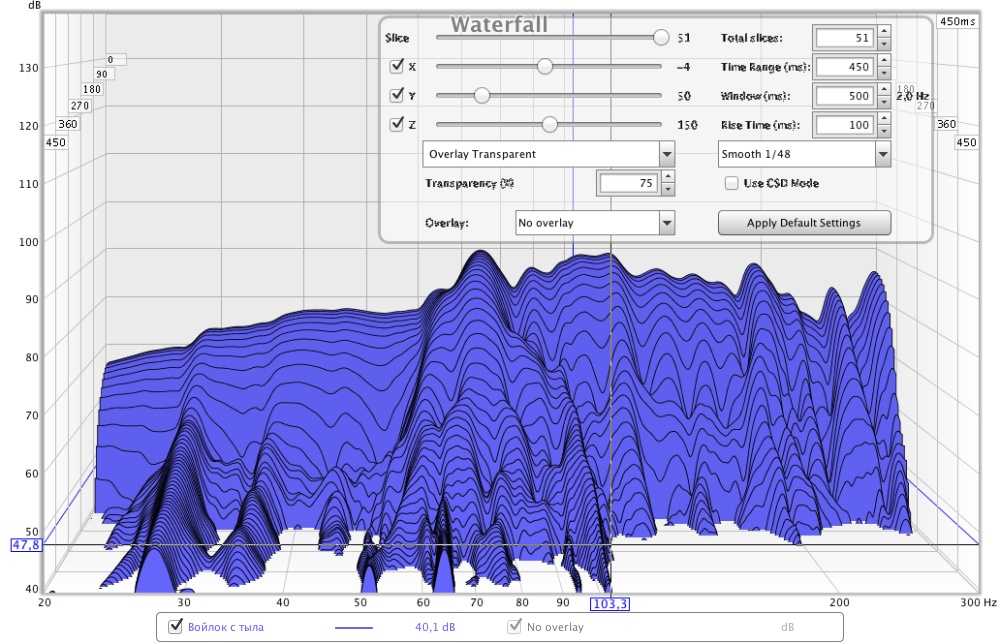Toggle the Y axis checkbox
The width and height of the screenshot is (1000, 643).
pos(396,96)
